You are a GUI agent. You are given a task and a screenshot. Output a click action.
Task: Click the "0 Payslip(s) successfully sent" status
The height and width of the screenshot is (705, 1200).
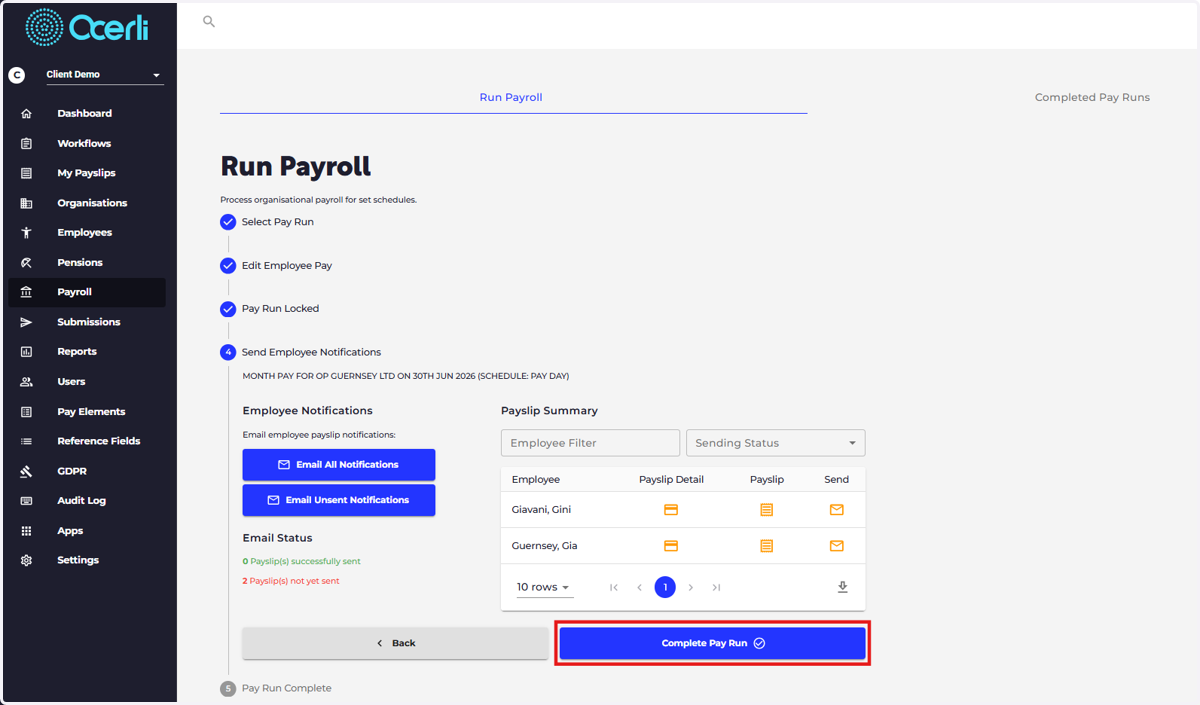(x=302, y=562)
